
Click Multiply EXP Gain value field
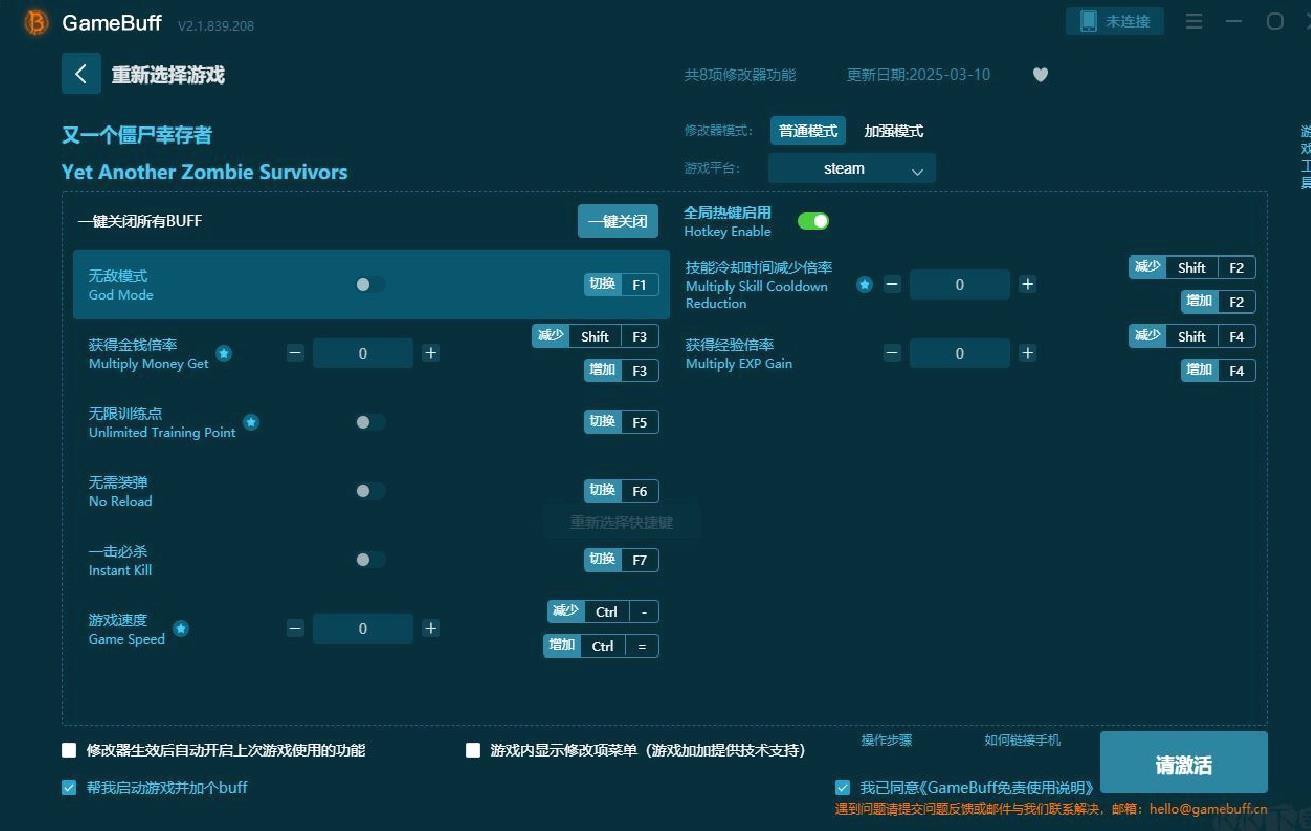(960, 353)
